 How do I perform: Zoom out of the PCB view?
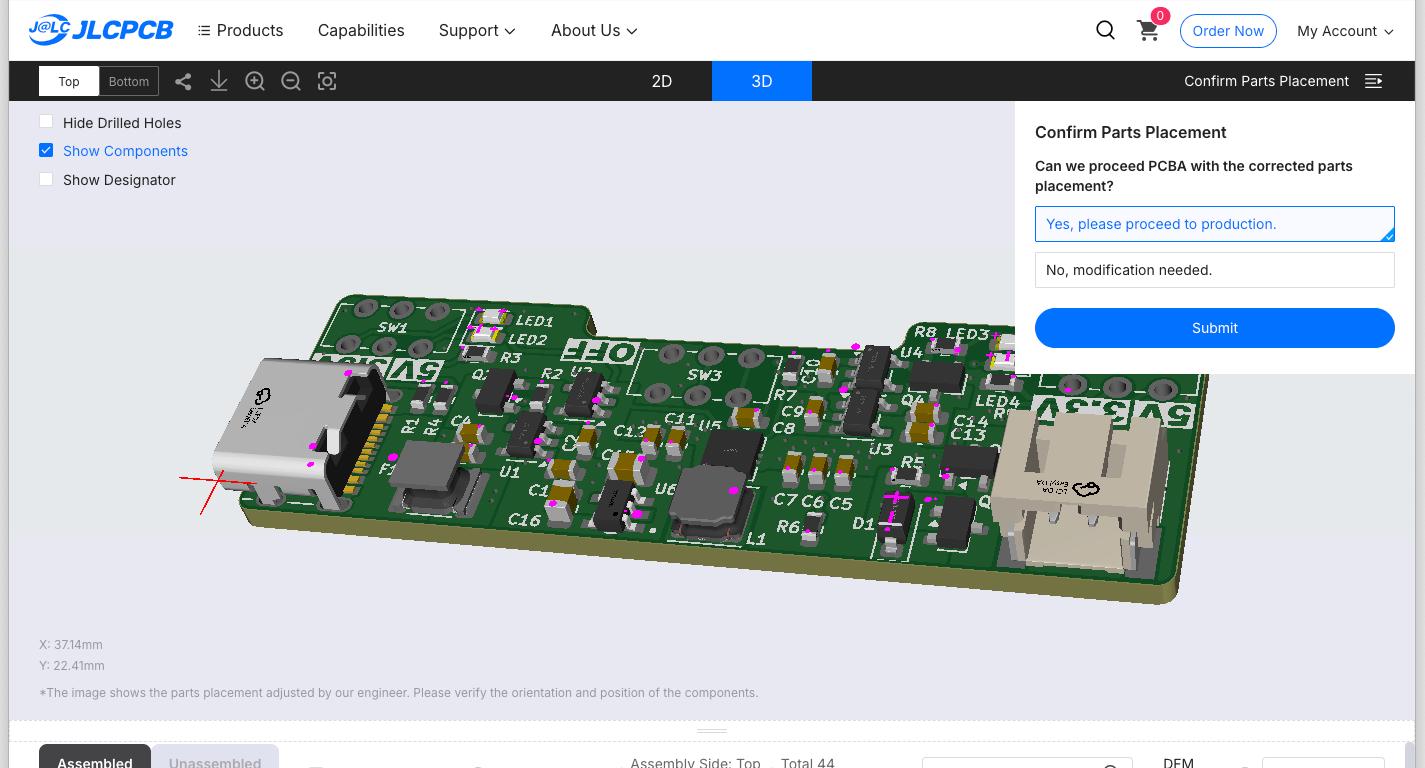(291, 82)
